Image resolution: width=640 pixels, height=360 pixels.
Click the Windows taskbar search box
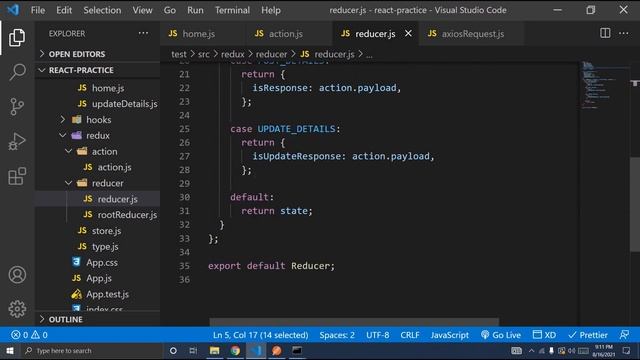point(92,351)
